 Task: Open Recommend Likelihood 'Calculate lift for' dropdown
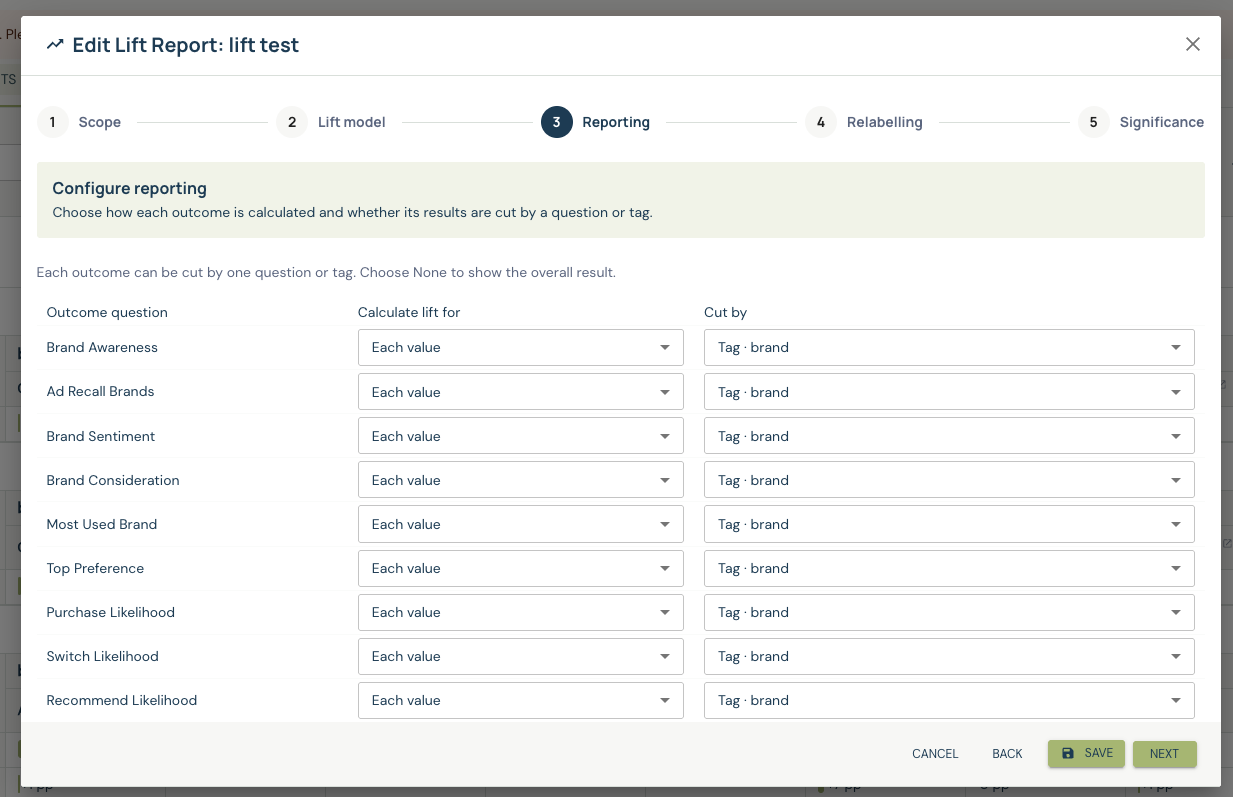(521, 700)
